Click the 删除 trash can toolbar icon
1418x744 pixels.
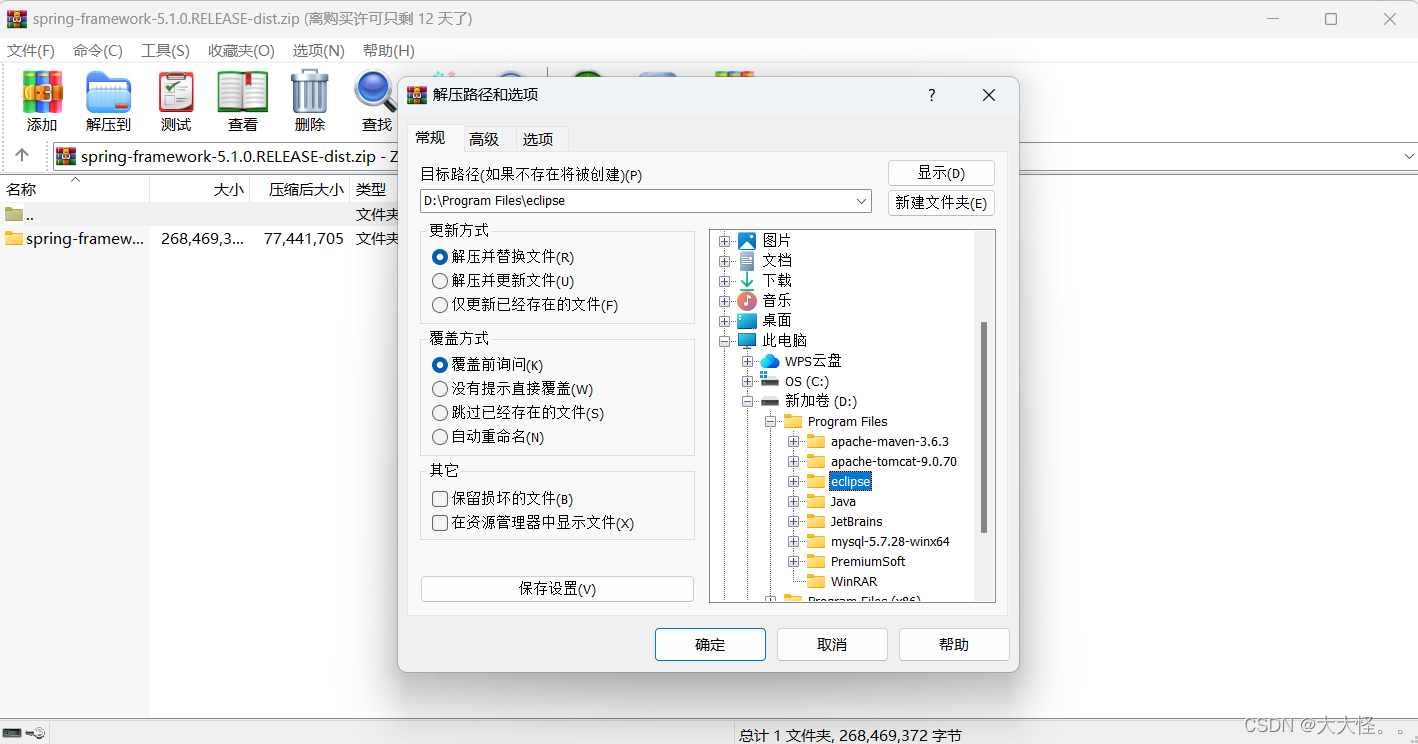tap(310, 92)
